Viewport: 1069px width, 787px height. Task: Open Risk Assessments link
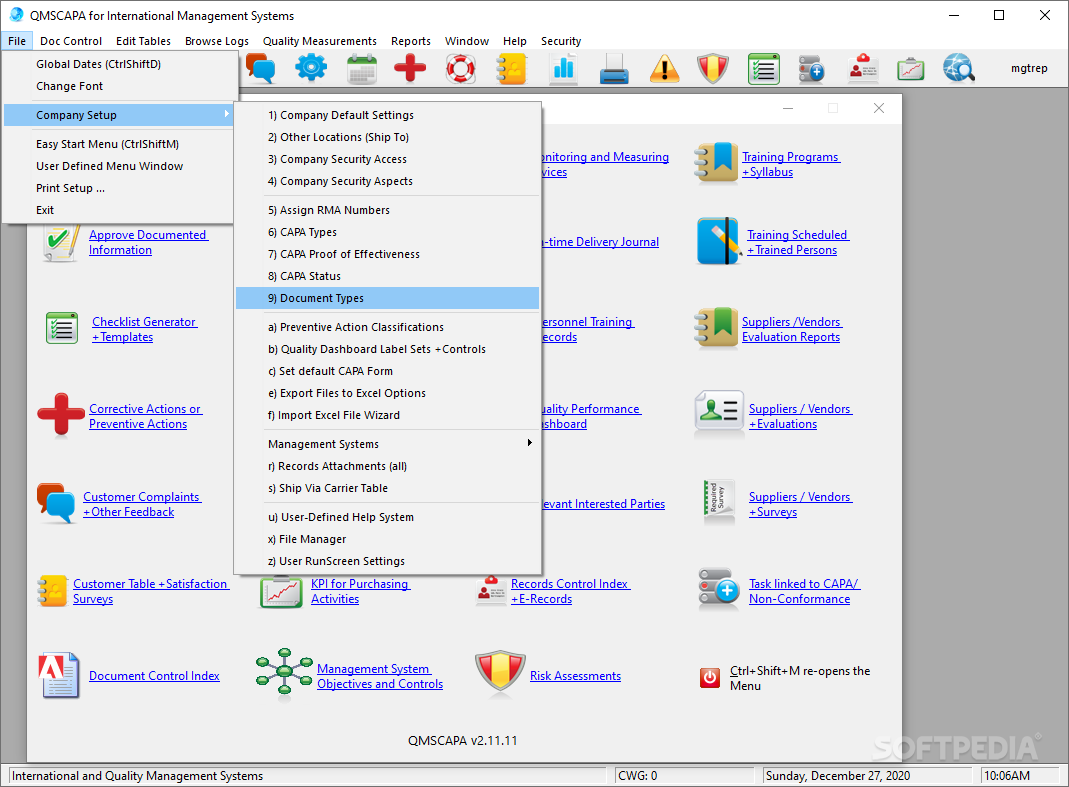point(575,676)
